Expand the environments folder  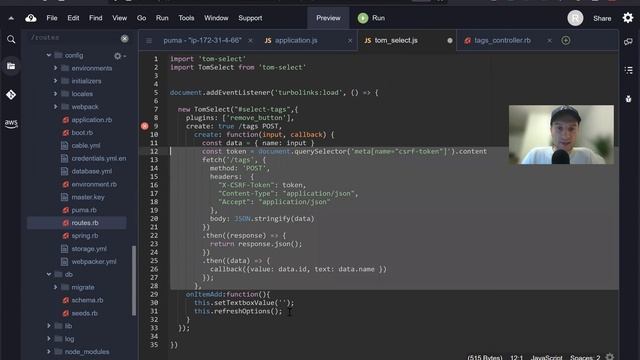tap(56, 68)
